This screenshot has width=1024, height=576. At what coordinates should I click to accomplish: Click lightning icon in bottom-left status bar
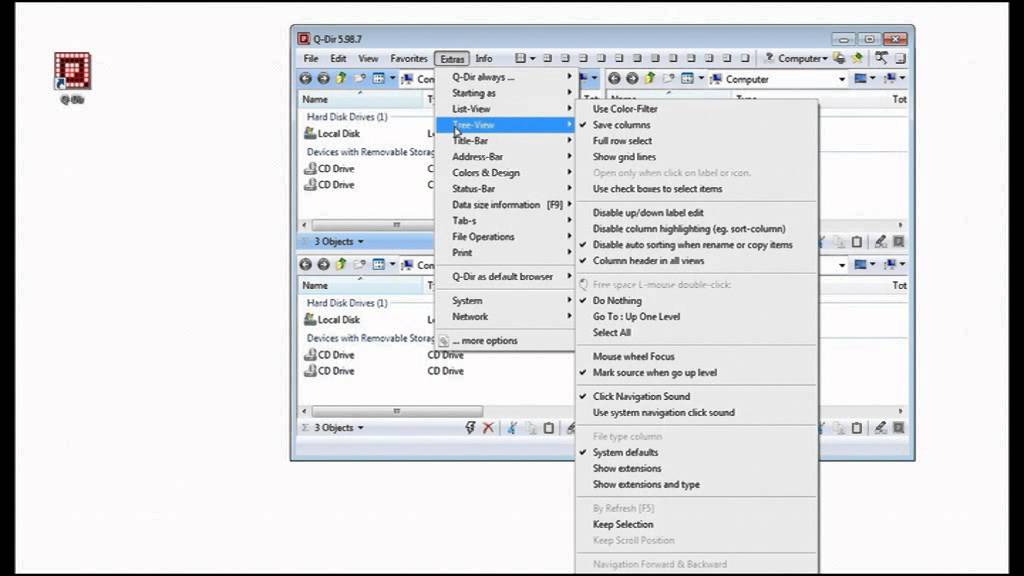pyautogui.click(x=470, y=428)
